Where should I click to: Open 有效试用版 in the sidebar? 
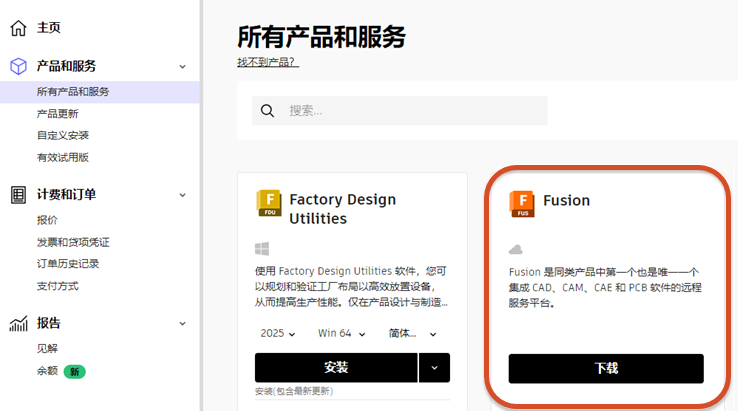(x=63, y=158)
